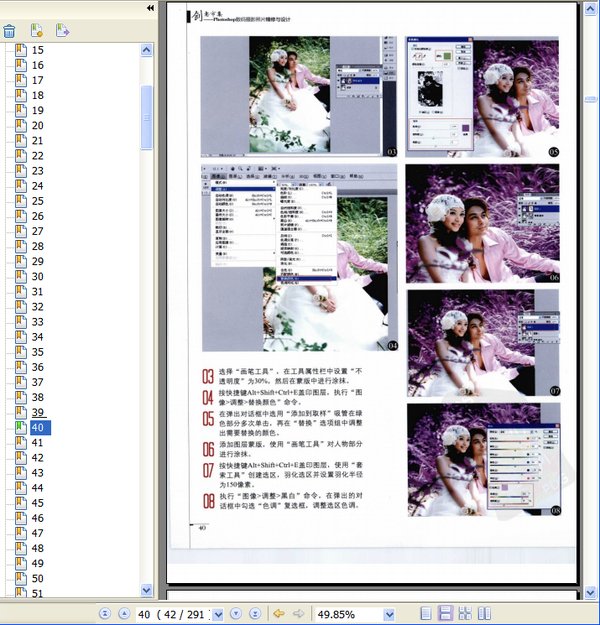Click the bookmark icon with purple arrow

coord(62,30)
